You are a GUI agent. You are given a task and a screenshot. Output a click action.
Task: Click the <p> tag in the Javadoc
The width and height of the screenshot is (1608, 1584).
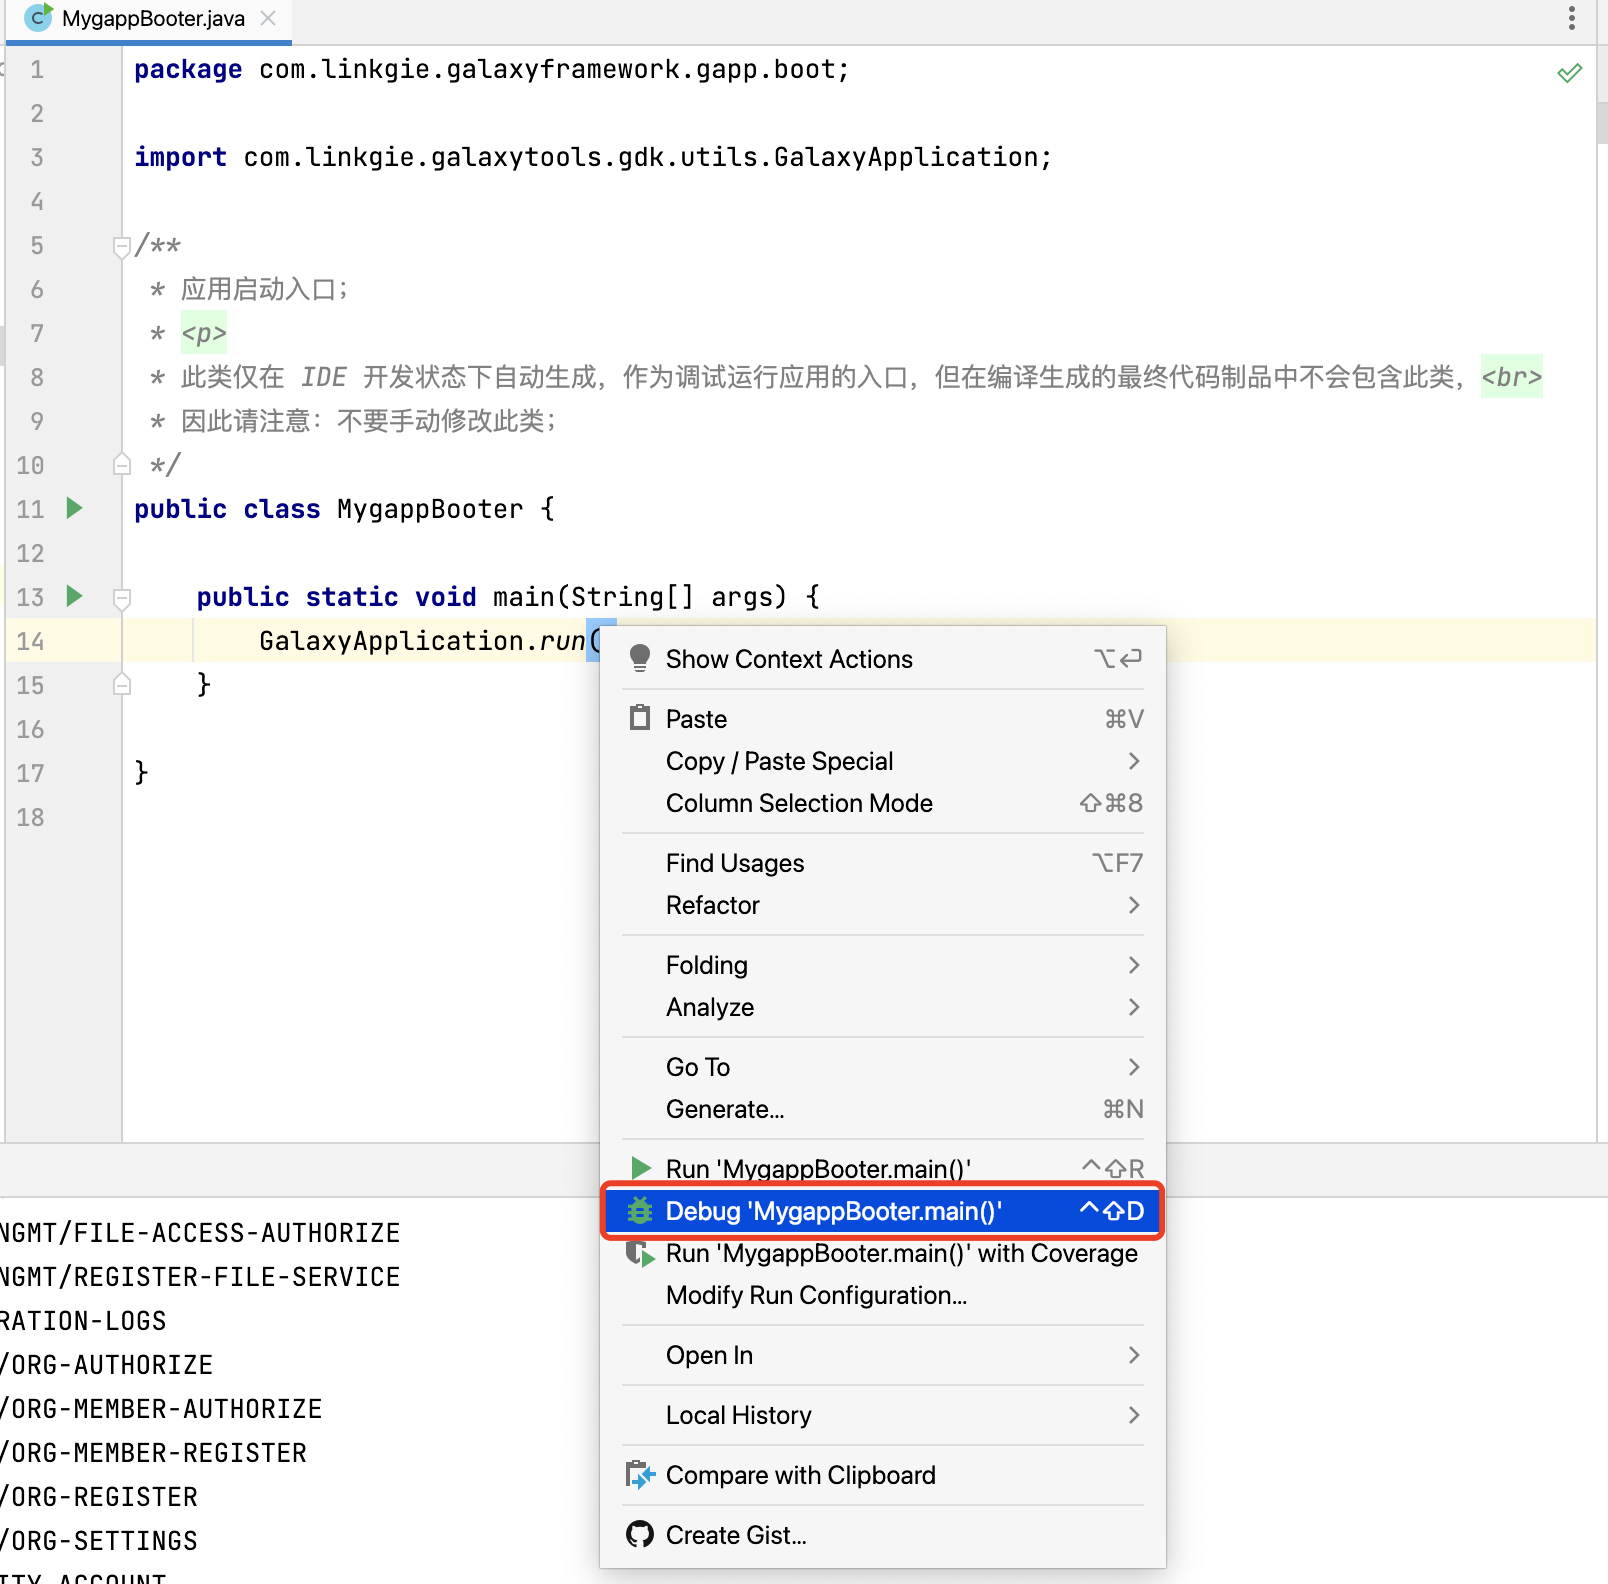[x=204, y=333]
